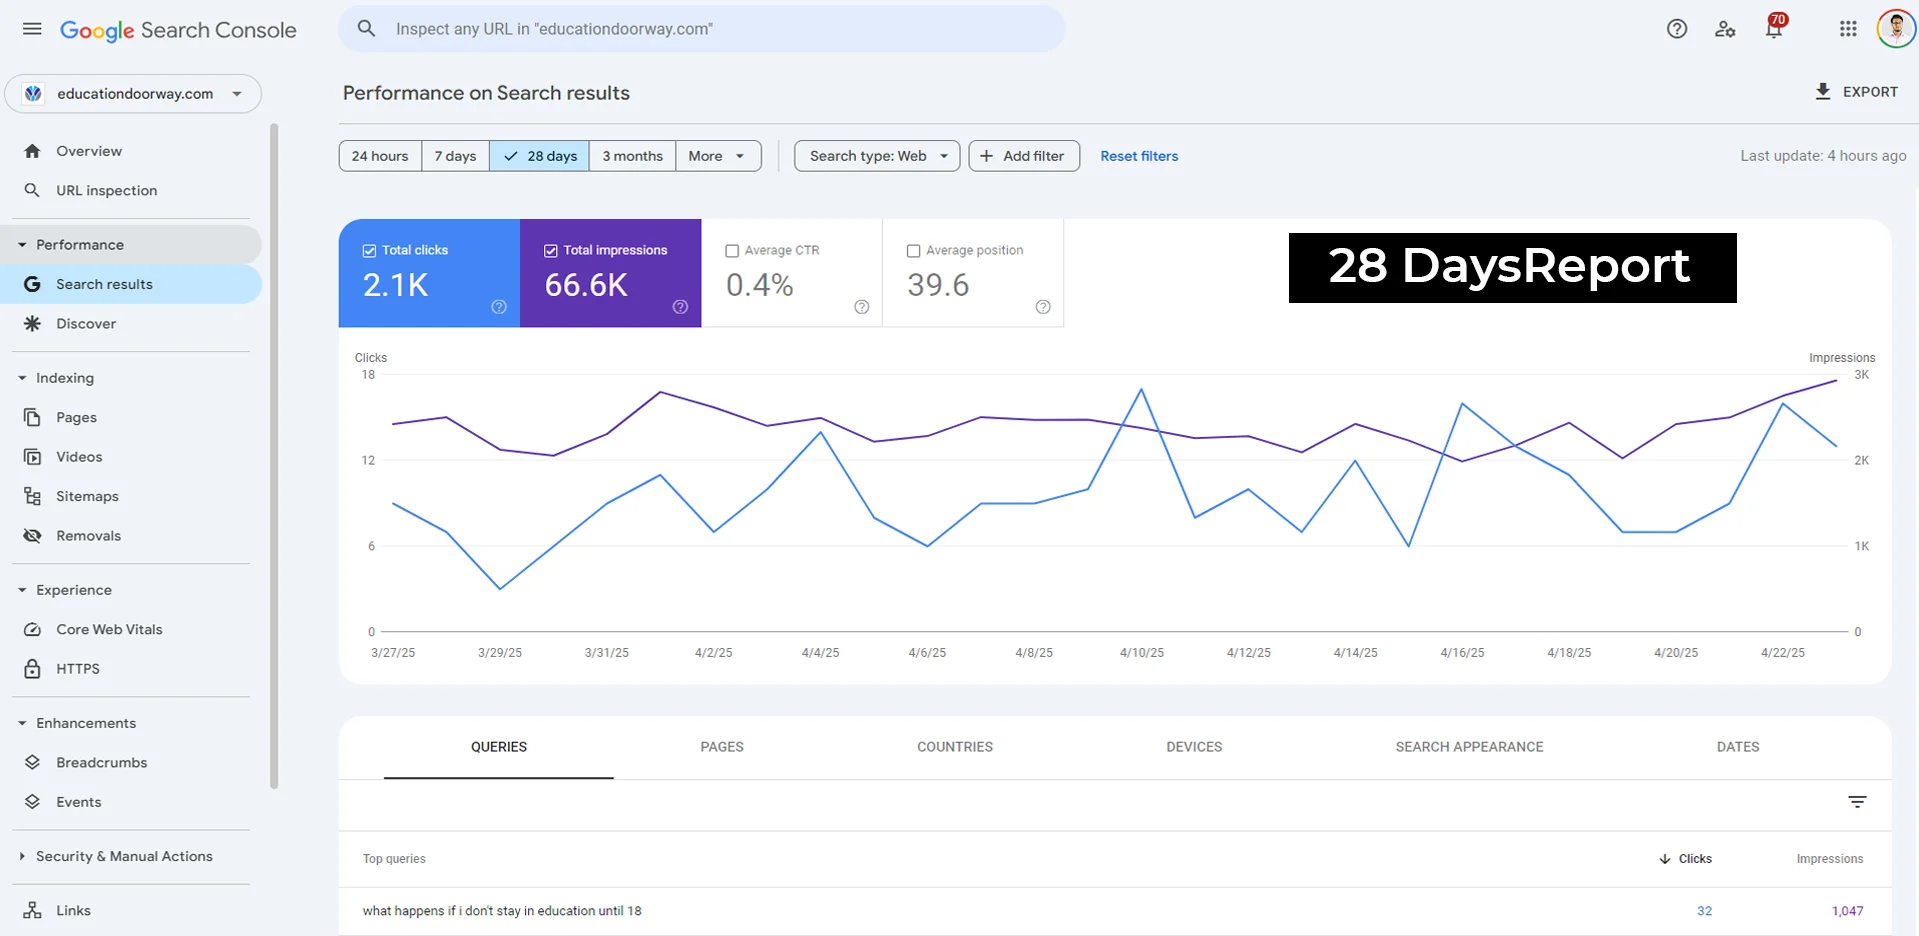1919x936 pixels.
Task: Click the search magnifier icon in URL bar
Action: [367, 29]
